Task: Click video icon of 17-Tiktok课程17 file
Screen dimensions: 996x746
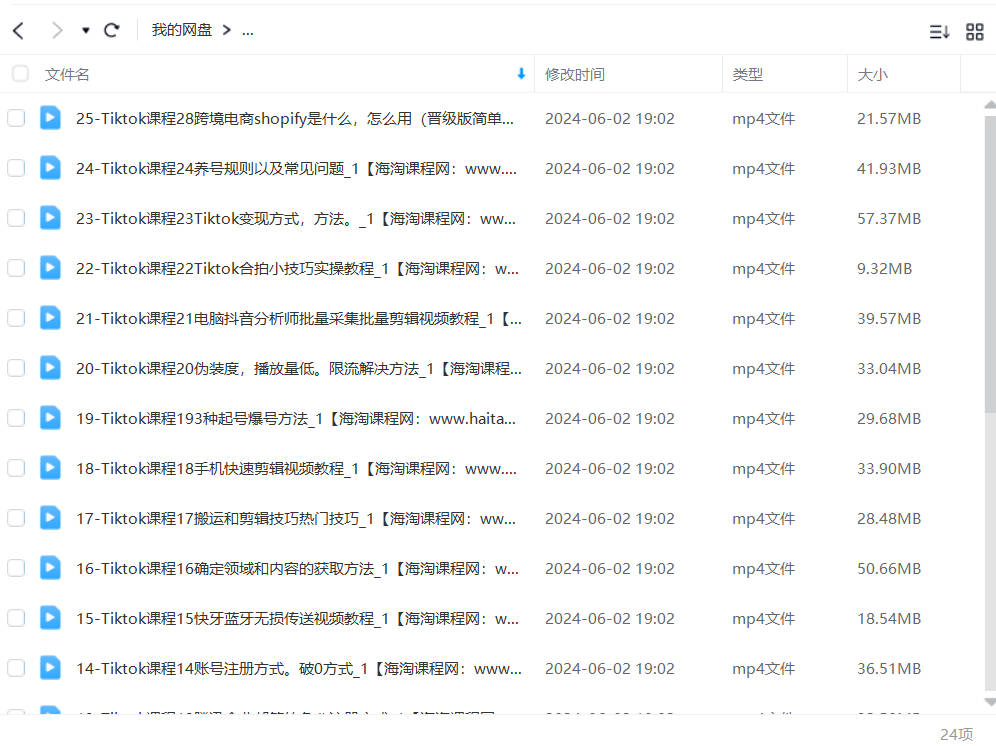Action: tap(50, 519)
